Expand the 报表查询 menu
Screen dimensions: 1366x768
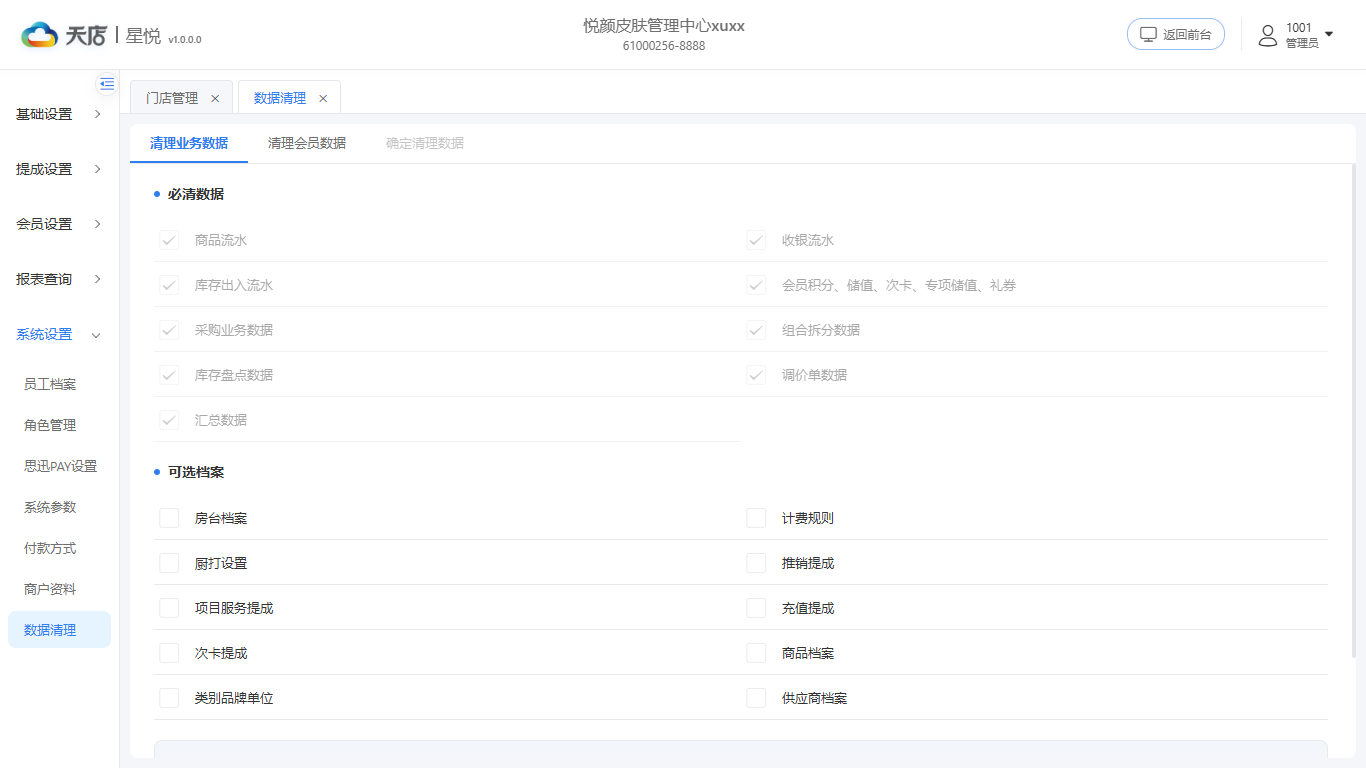[60, 279]
